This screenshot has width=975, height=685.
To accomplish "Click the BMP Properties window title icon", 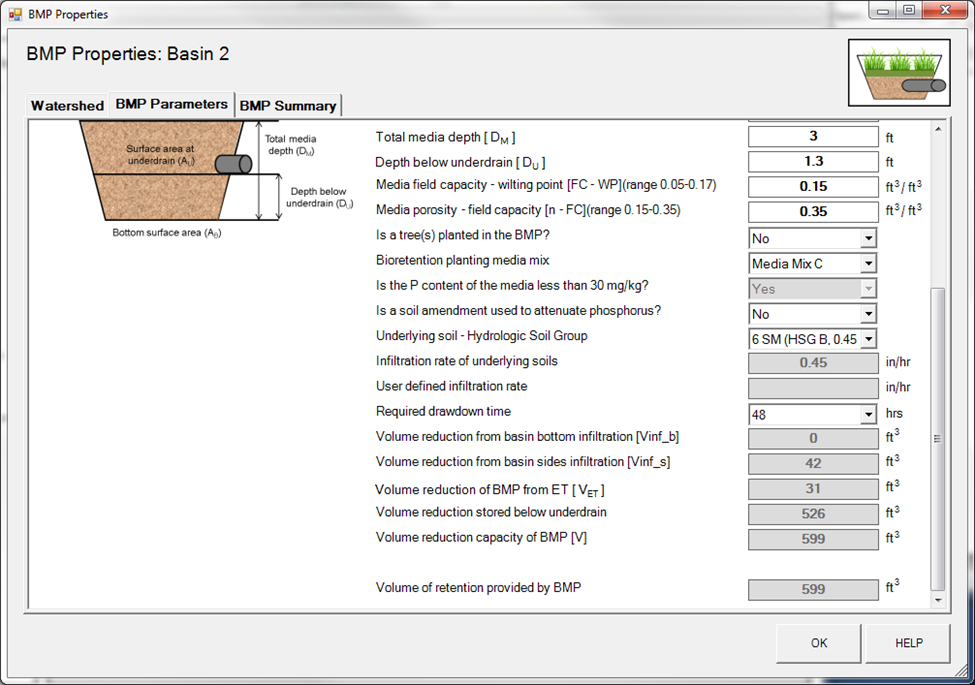I will pos(15,15).
